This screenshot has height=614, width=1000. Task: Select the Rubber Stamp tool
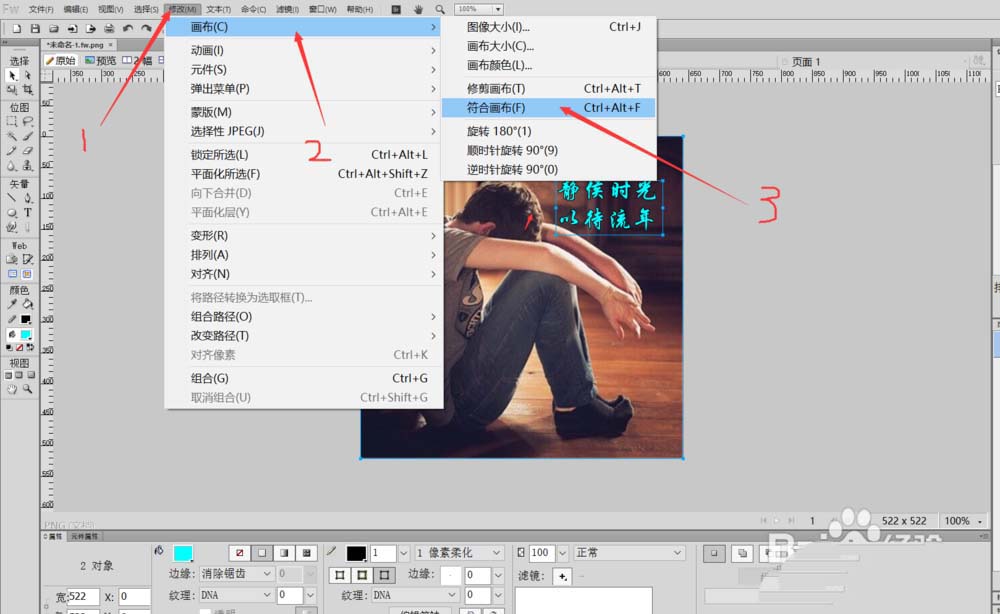[27, 166]
